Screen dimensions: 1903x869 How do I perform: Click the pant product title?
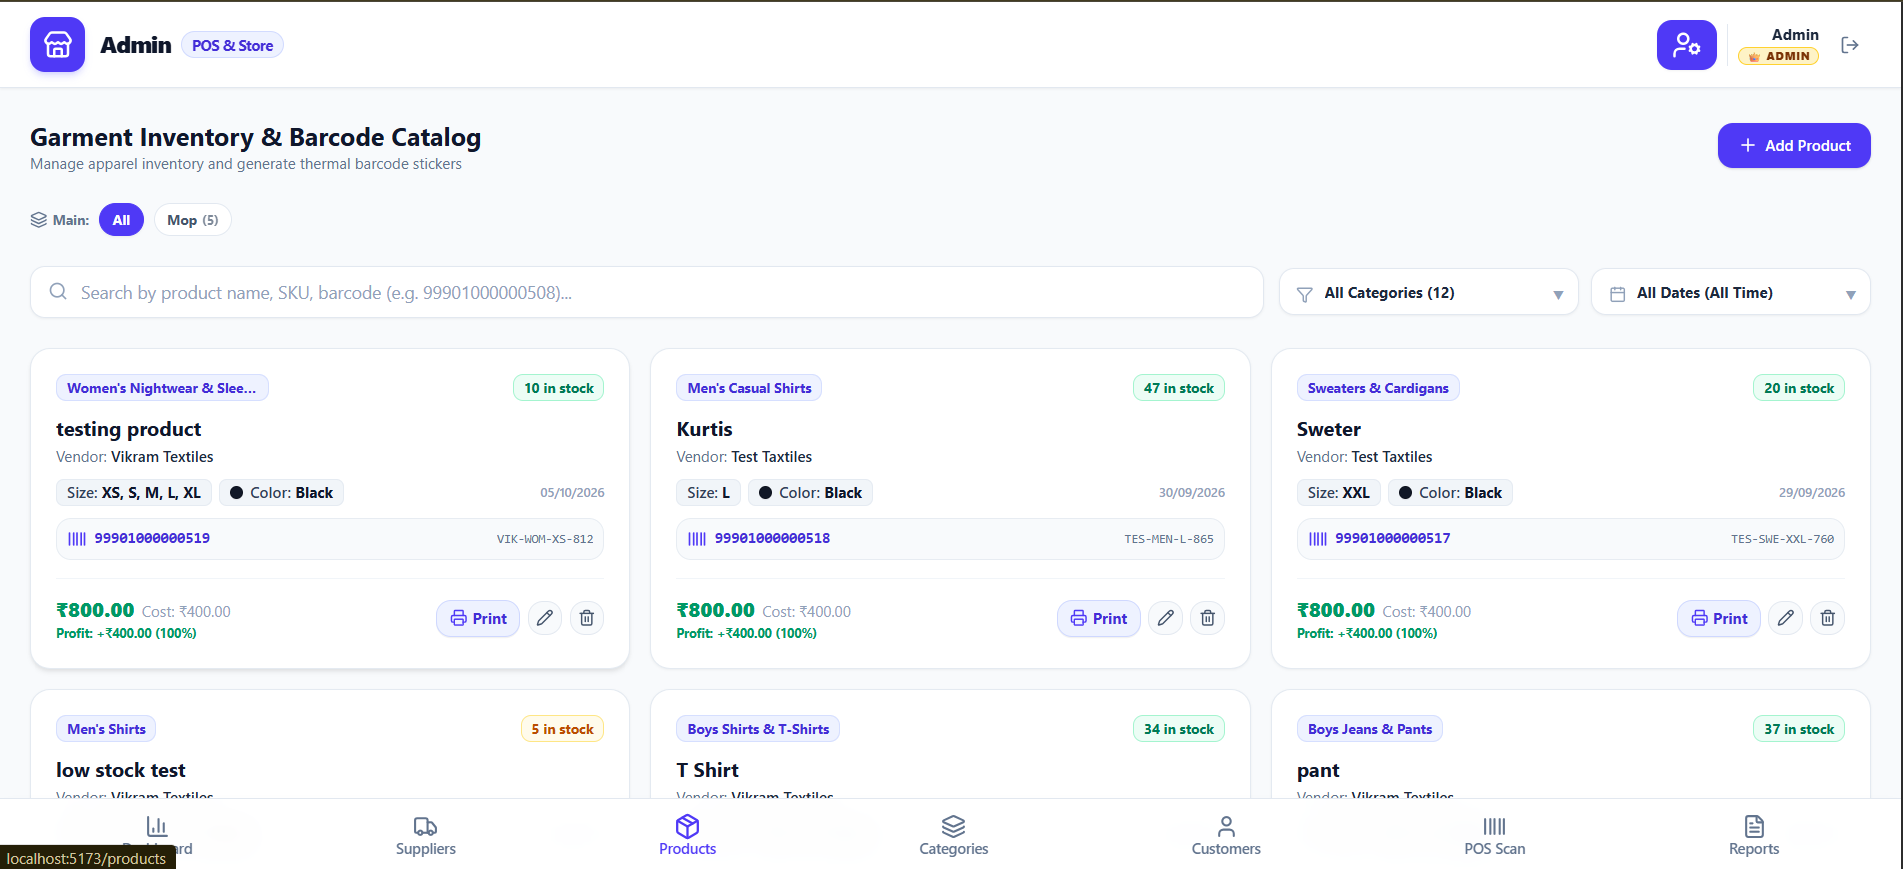tap(1318, 771)
